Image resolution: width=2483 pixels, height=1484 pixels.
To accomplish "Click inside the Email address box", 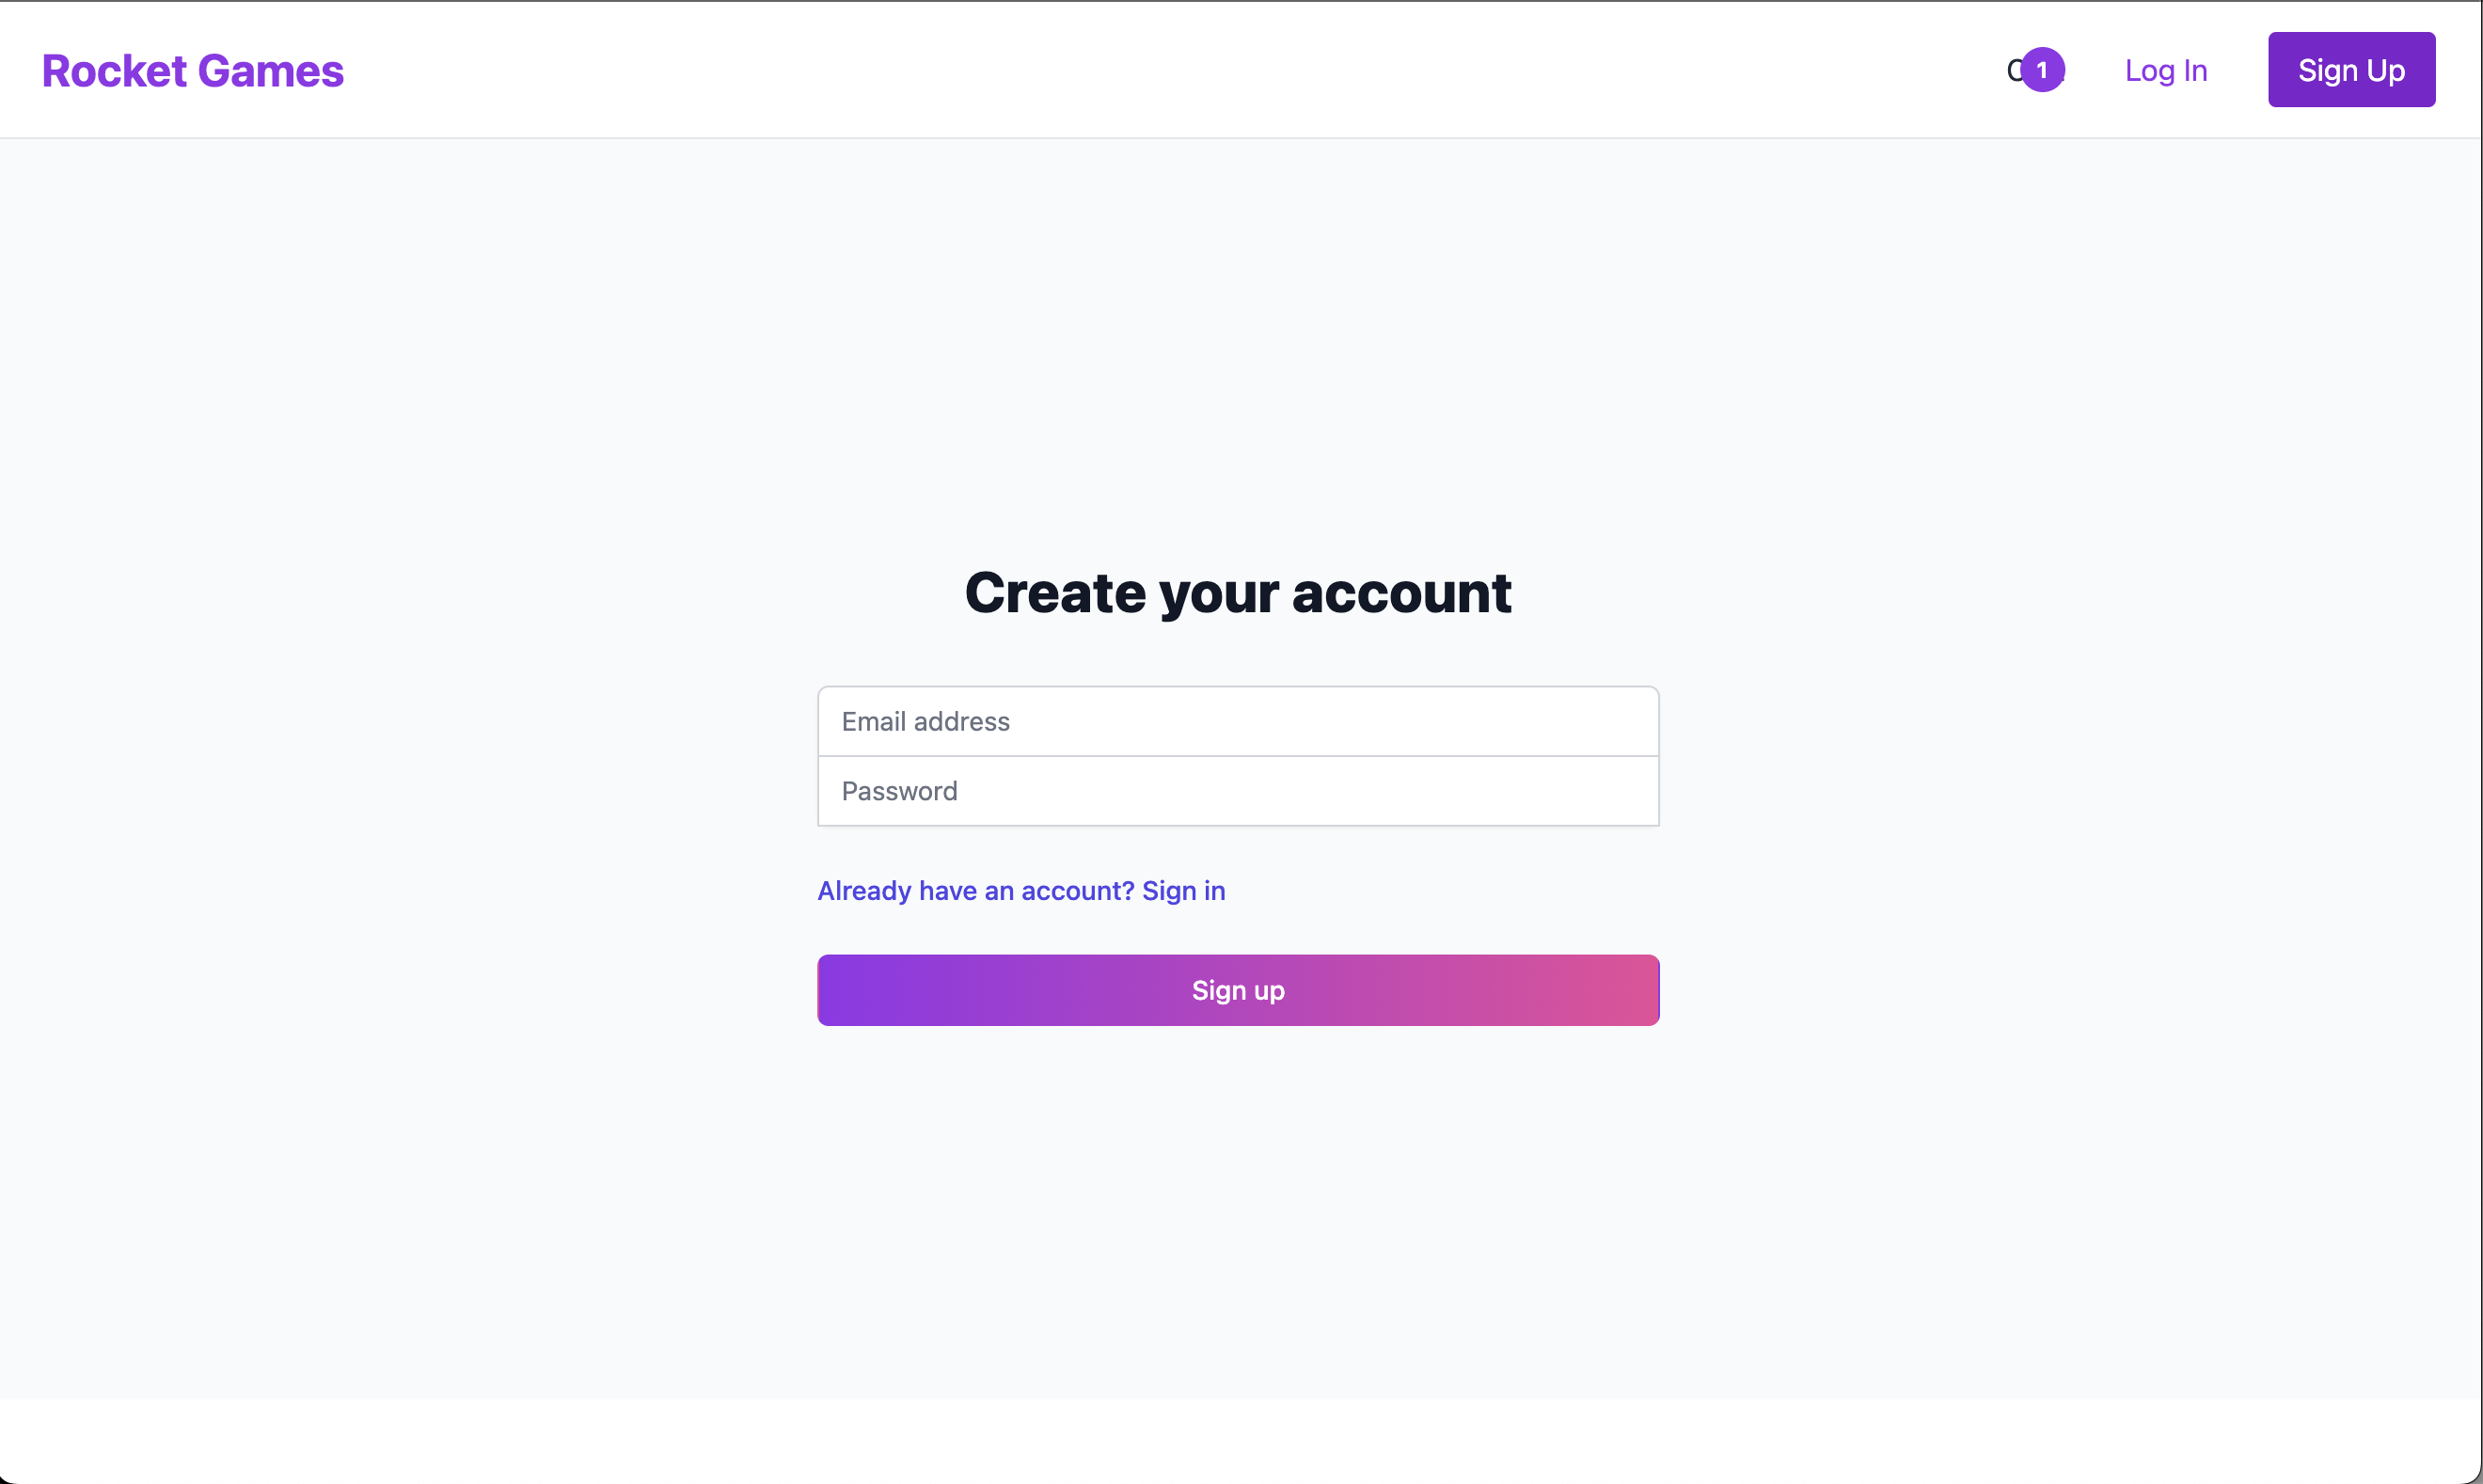I will pyautogui.click(x=1238, y=721).
